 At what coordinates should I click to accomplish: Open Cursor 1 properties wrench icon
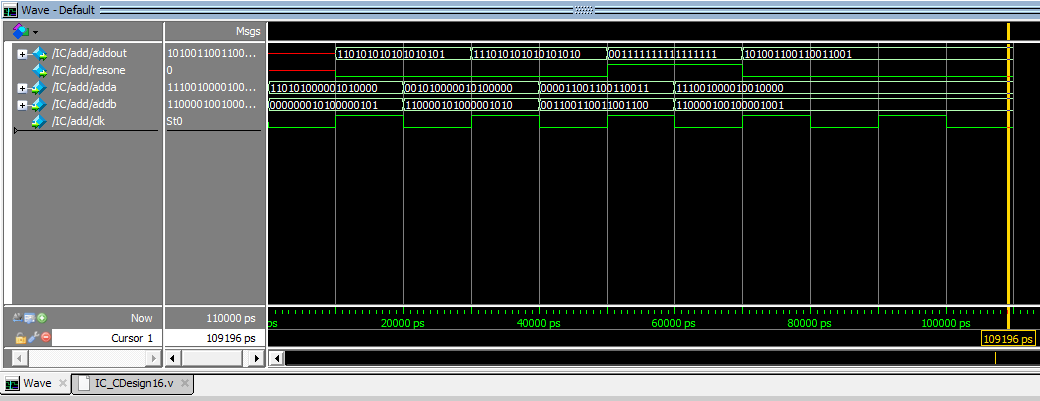click(31, 338)
